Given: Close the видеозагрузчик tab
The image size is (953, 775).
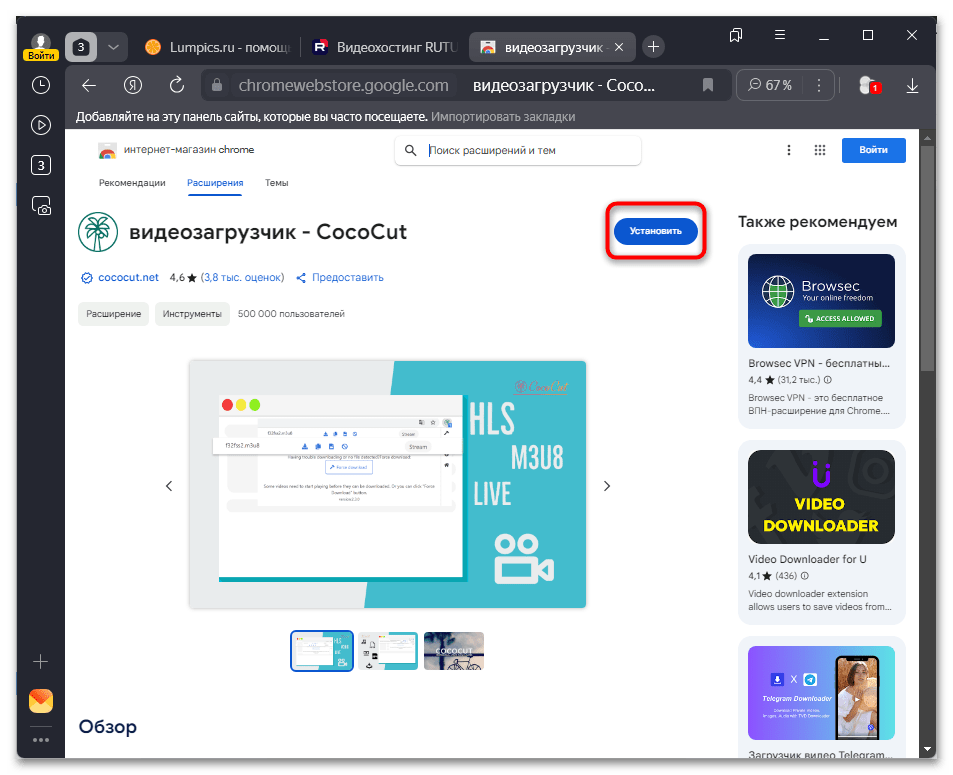Looking at the screenshot, I should 619,47.
